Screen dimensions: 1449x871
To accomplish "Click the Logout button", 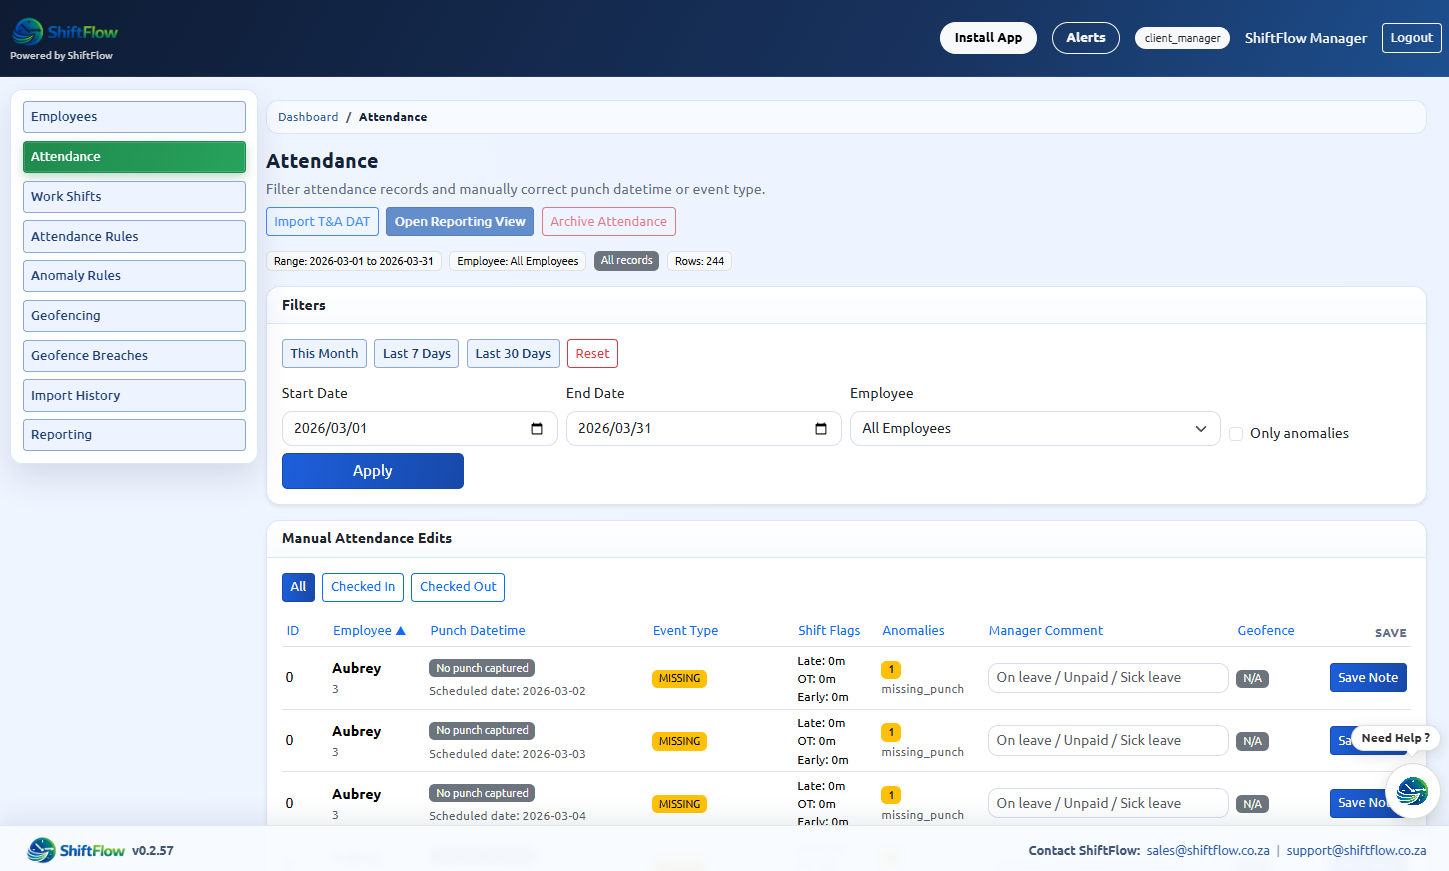I will coord(1411,38).
